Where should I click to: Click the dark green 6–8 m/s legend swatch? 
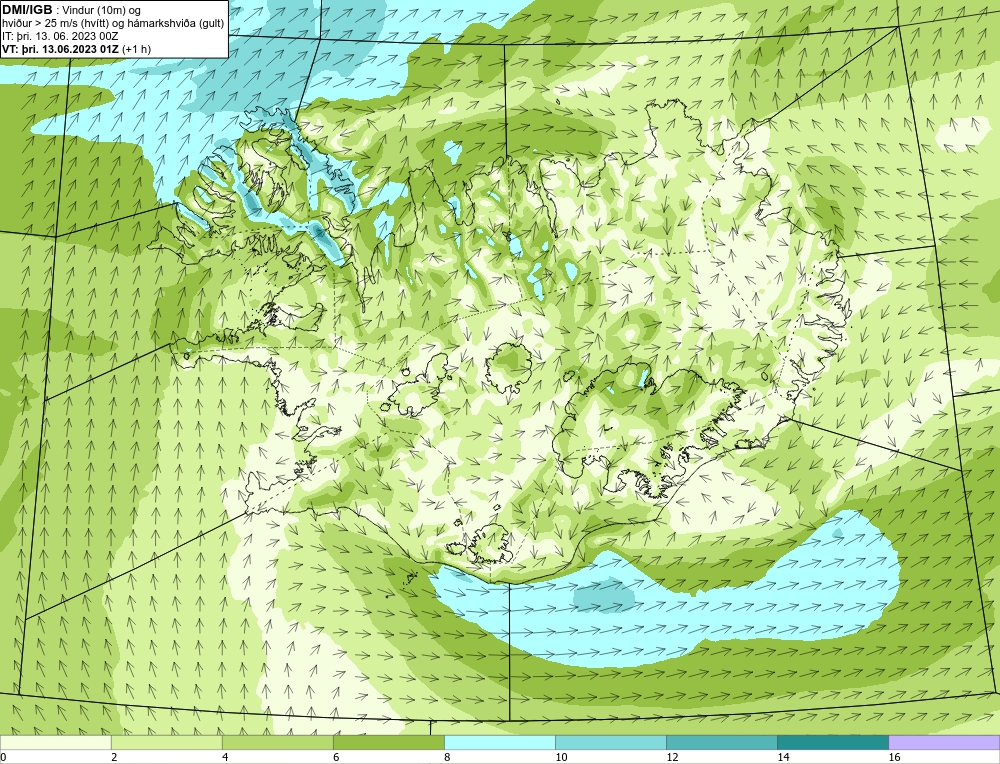[x=388, y=742]
